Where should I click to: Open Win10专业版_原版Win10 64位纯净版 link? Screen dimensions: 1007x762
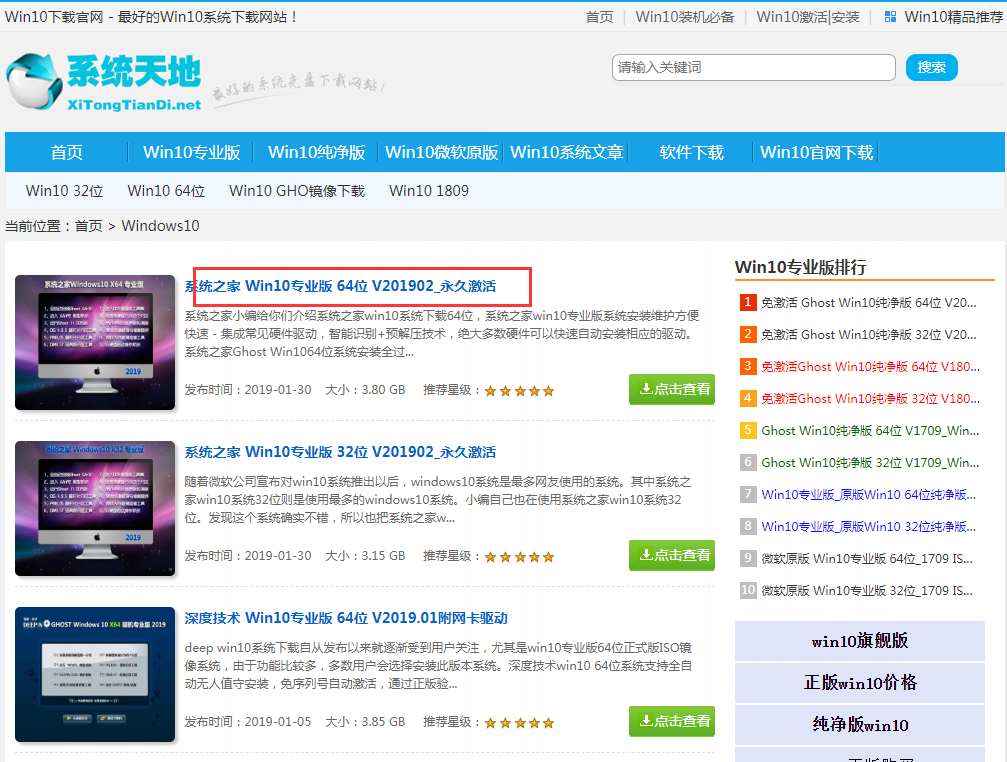click(x=868, y=495)
